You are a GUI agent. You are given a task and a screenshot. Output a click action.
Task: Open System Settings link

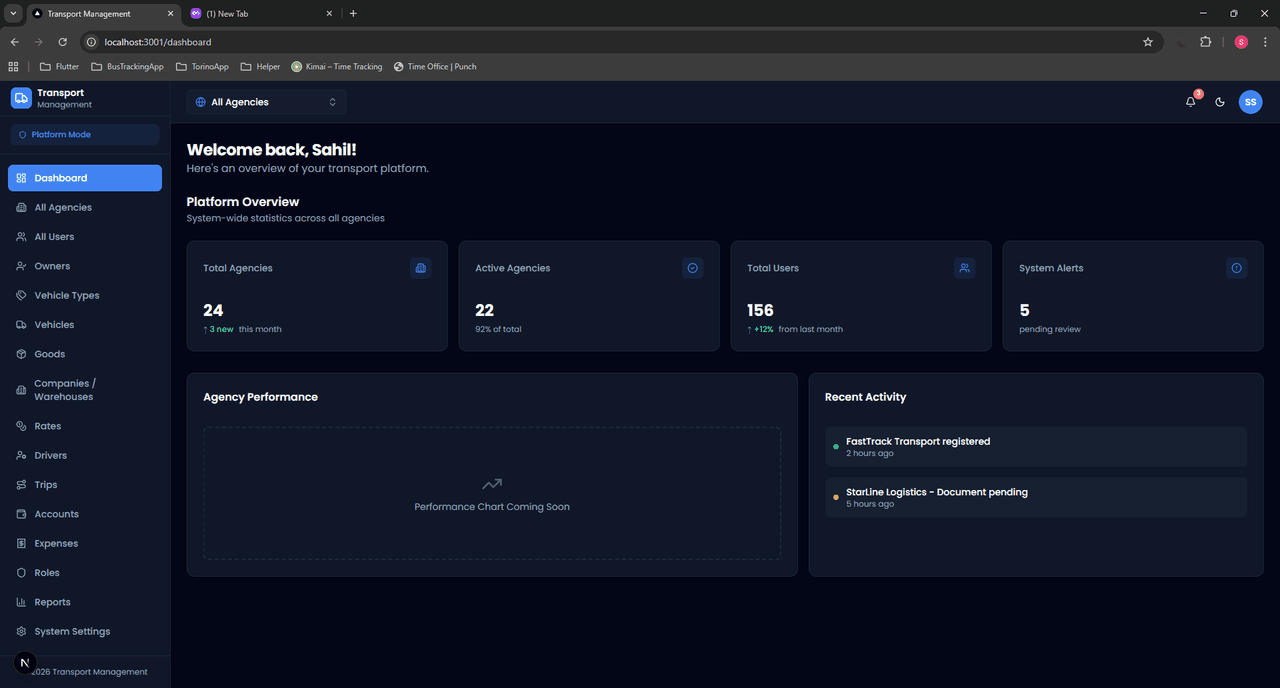(85, 631)
